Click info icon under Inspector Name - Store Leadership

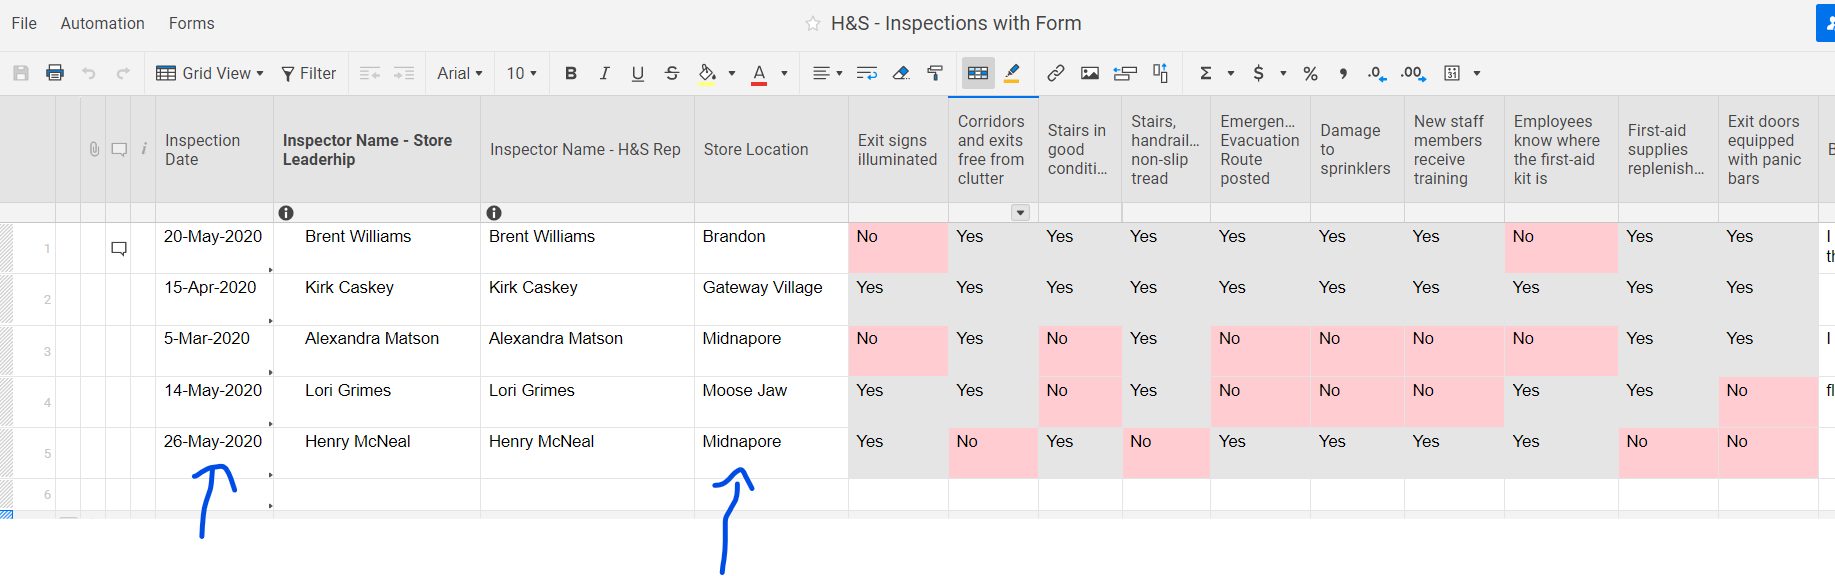pyautogui.click(x=286, y=213)
